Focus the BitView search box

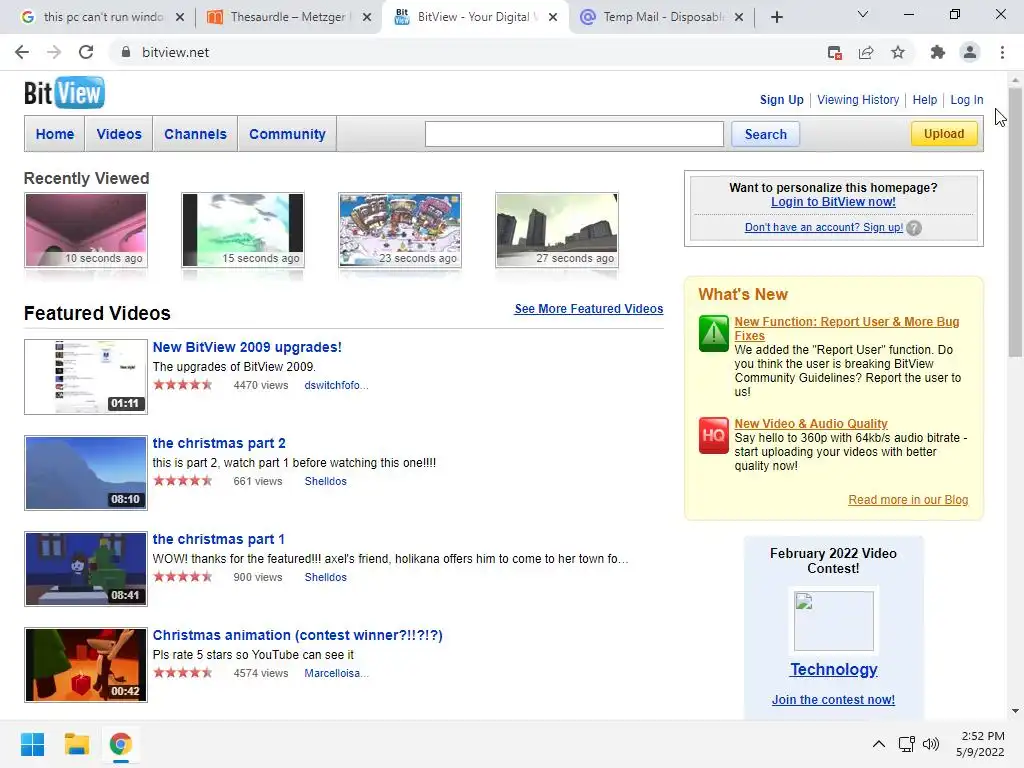click(574, 134)
